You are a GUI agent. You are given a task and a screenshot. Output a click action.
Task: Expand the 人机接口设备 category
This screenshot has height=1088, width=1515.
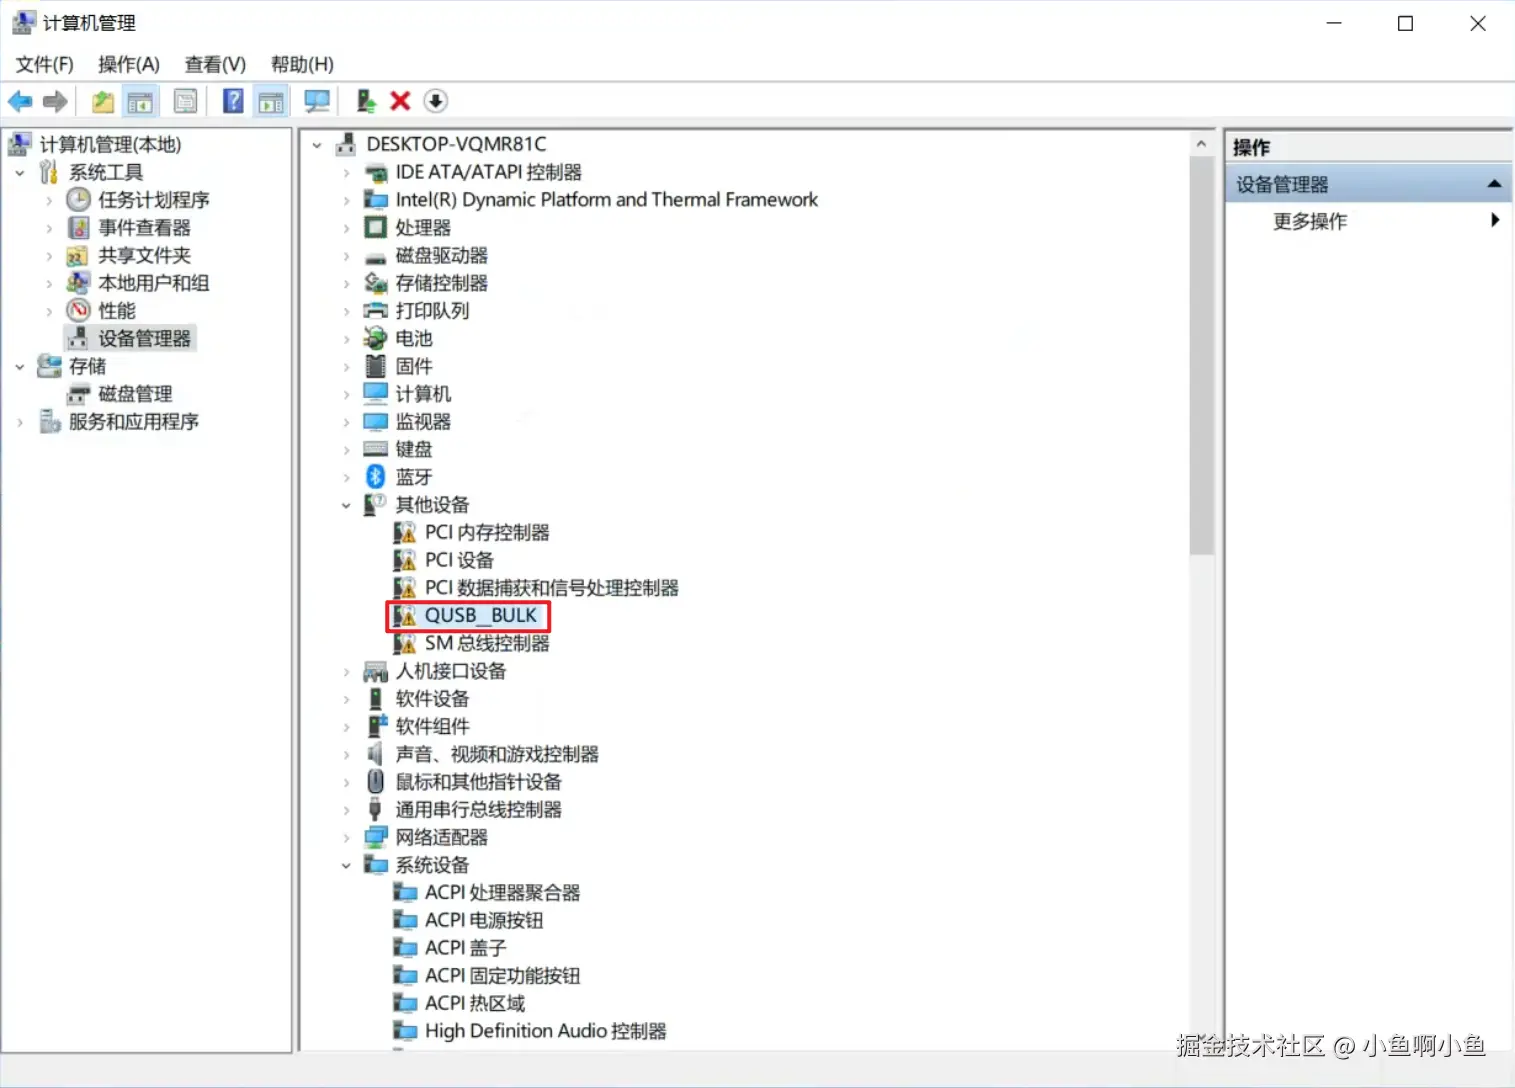[346, 671]
